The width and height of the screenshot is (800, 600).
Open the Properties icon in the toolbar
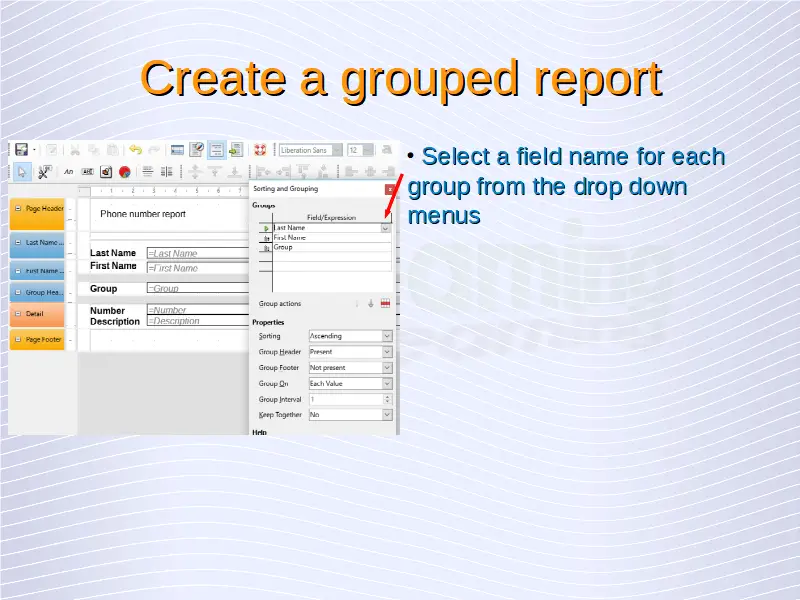(x=196, y=150)
